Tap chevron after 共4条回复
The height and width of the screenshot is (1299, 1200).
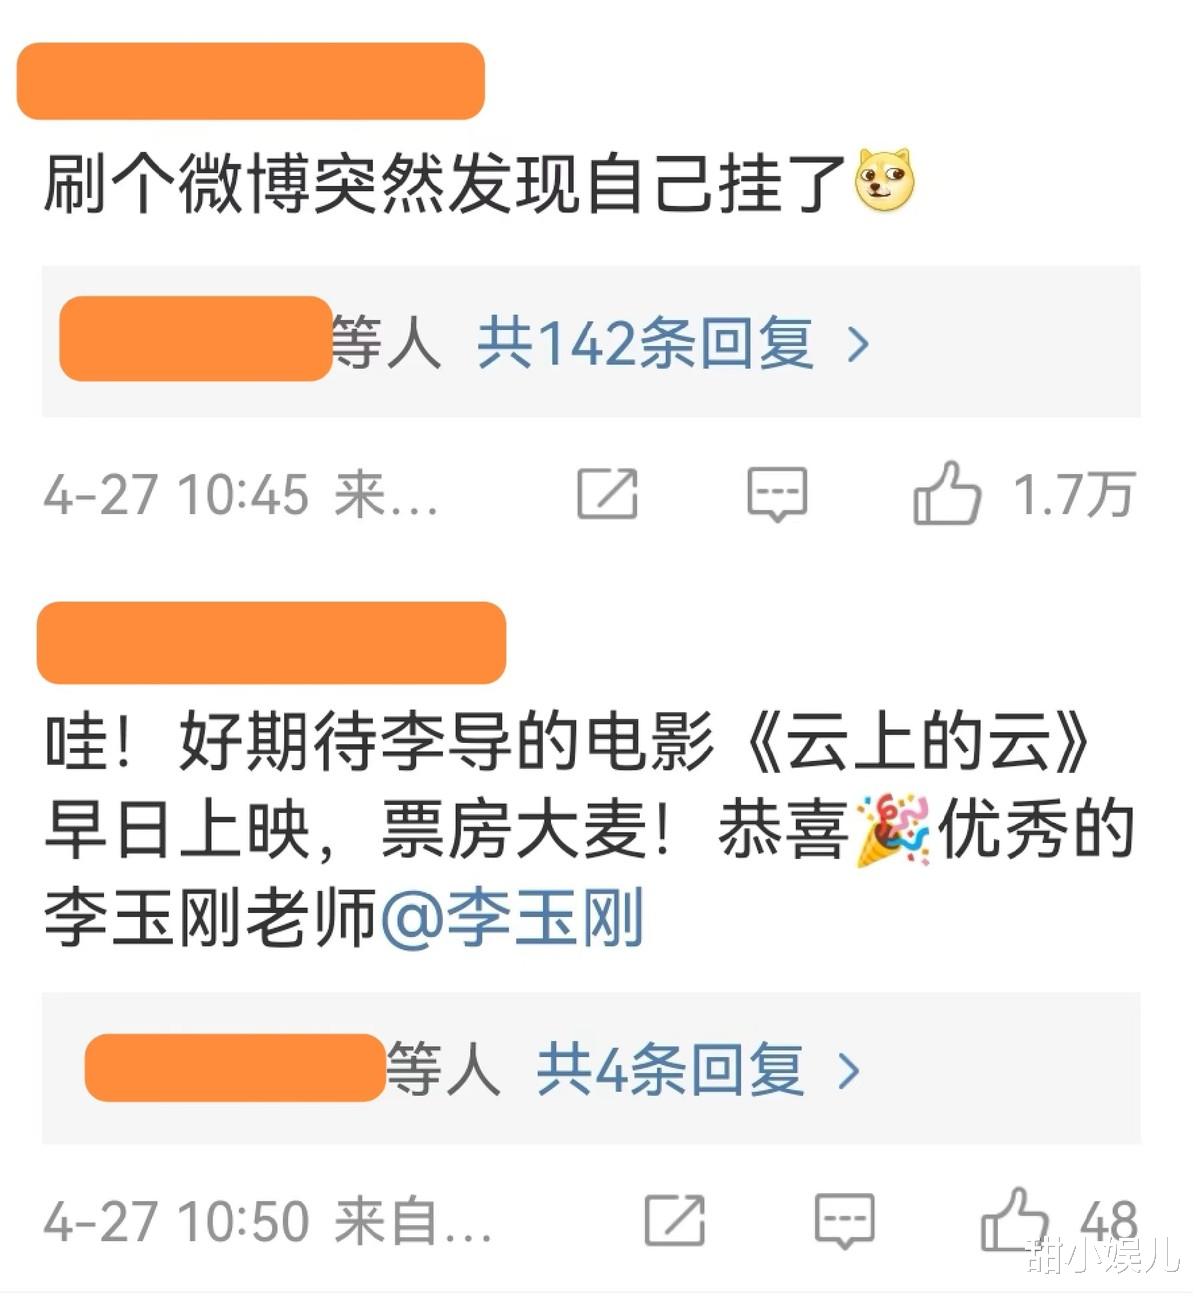849,1072
